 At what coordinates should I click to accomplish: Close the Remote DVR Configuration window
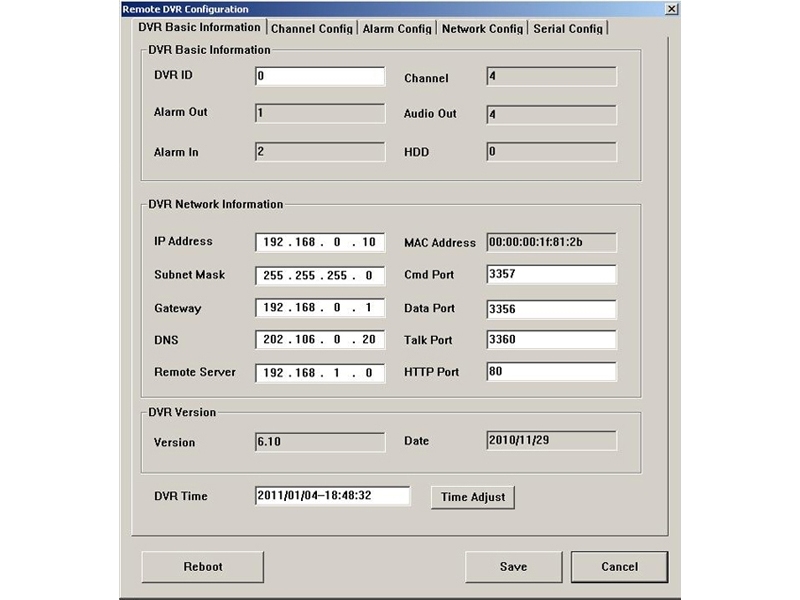tap(673, 9)
